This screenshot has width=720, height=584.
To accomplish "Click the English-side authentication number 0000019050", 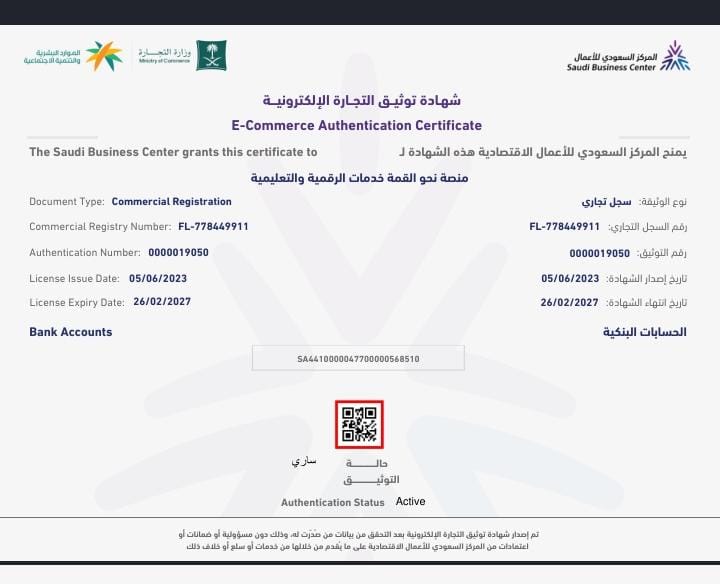I will tap(177, 253).
